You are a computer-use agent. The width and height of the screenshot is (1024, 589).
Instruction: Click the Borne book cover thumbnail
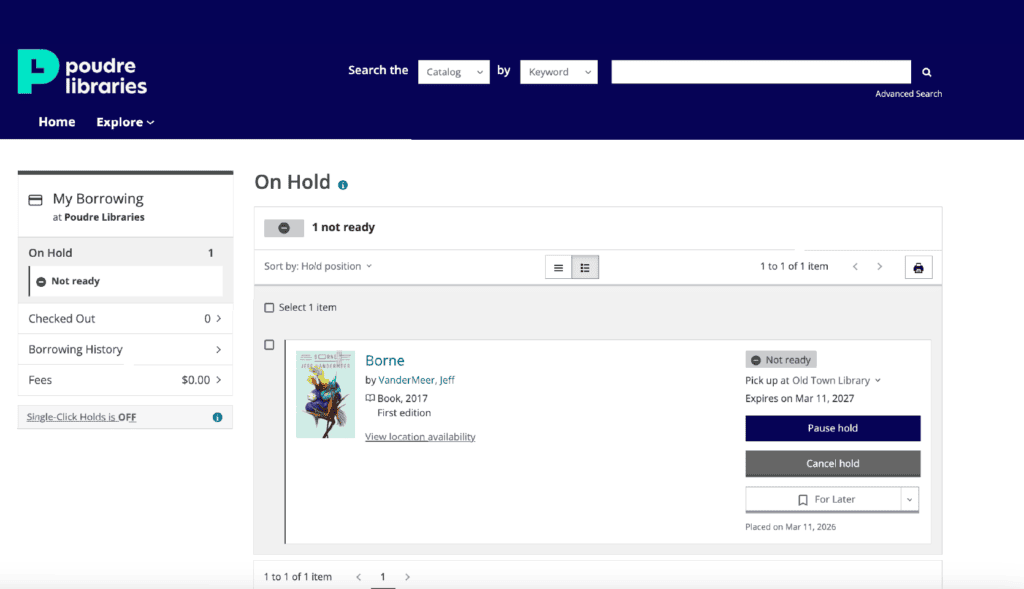click(x=325, y=393)
